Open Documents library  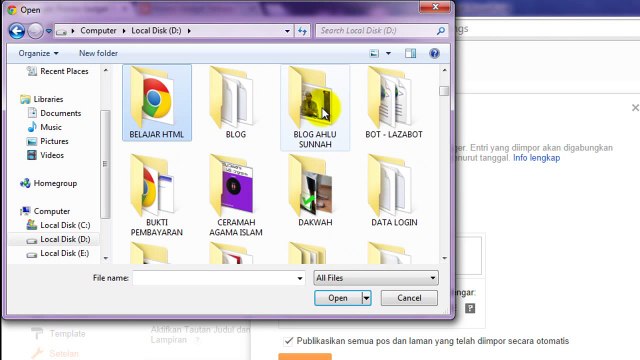54,113
